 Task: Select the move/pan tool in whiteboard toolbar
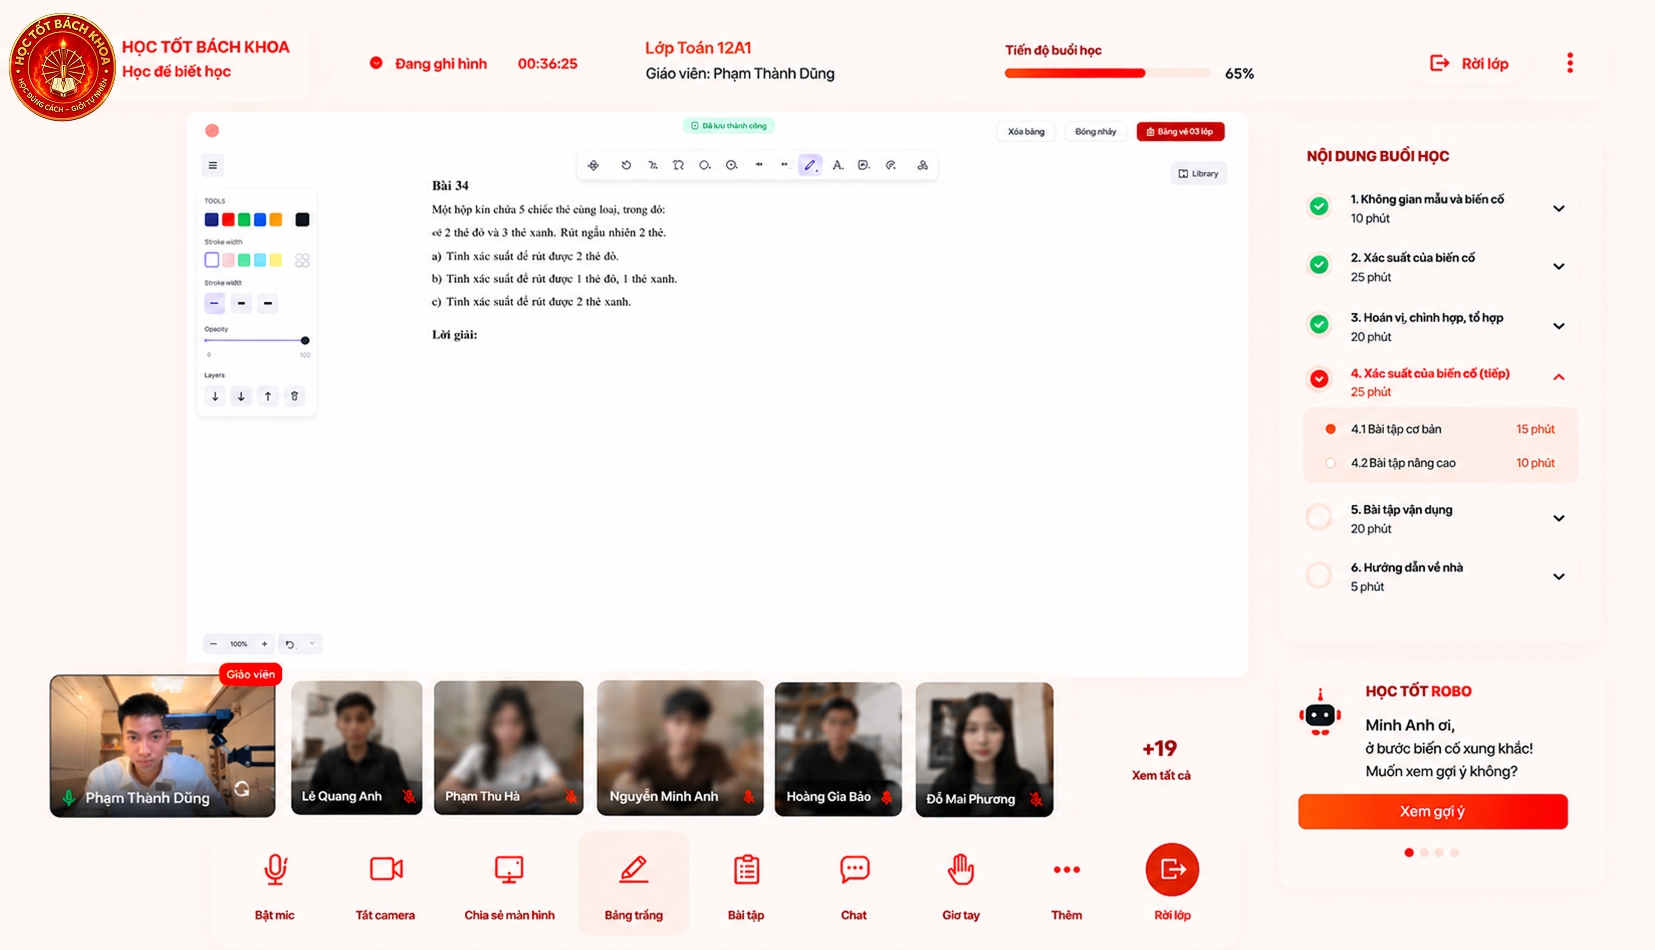coord(594,165)
